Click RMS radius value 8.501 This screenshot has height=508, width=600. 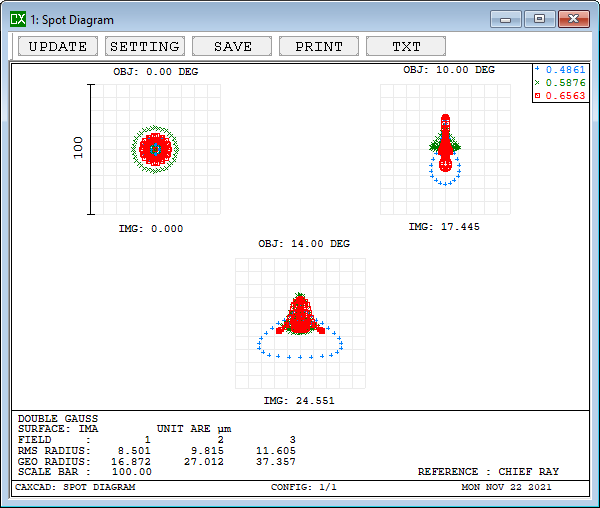pos(134,451)
